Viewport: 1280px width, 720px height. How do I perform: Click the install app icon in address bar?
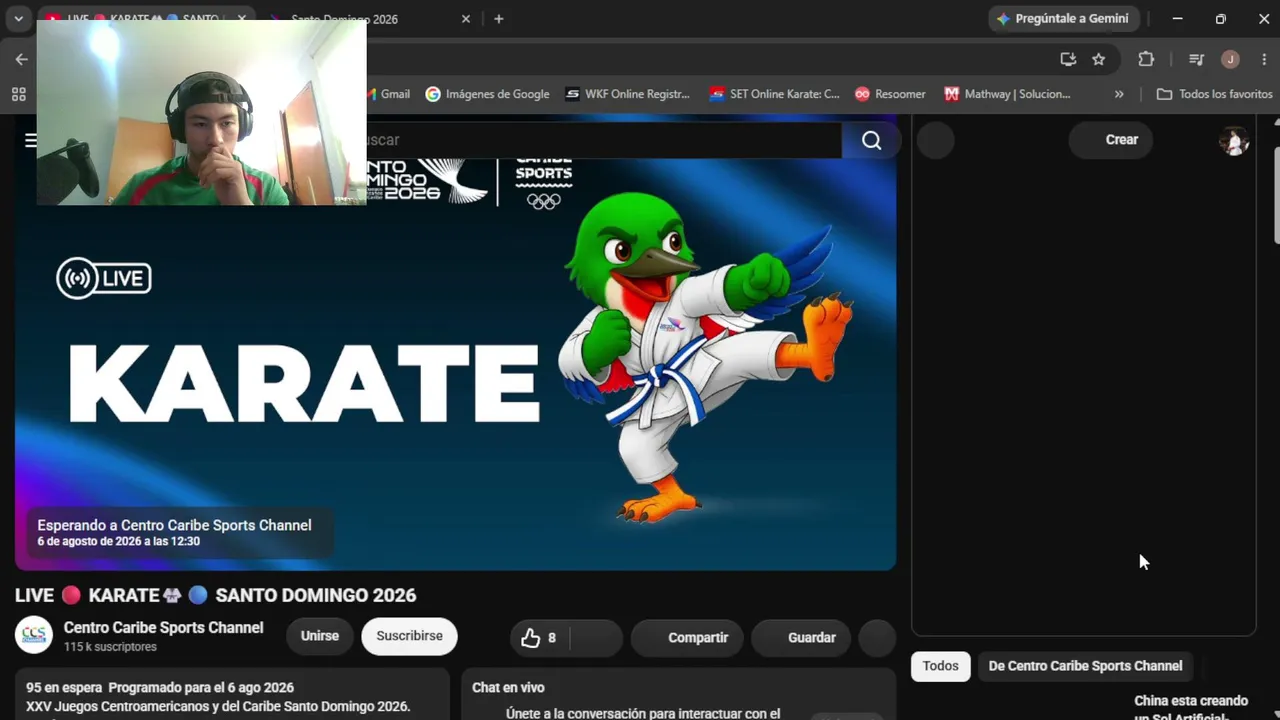1068,59
